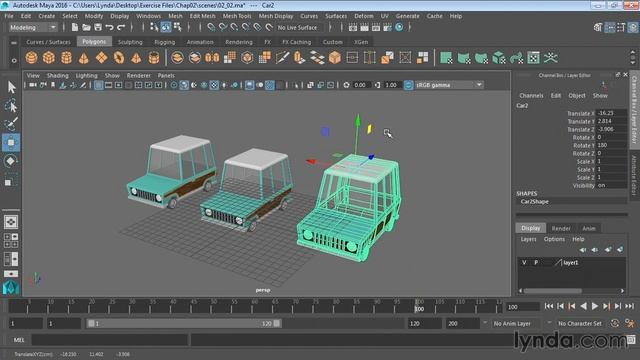
Task: Toggle viewport grid display button
Action: coord(99,85)
